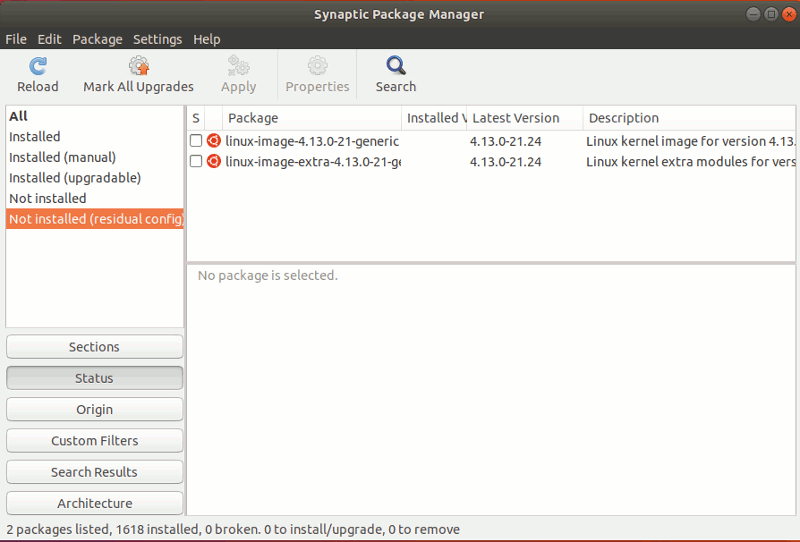Open Custom Filters view
Screen dimensions: 800x542
coord(94,441)
